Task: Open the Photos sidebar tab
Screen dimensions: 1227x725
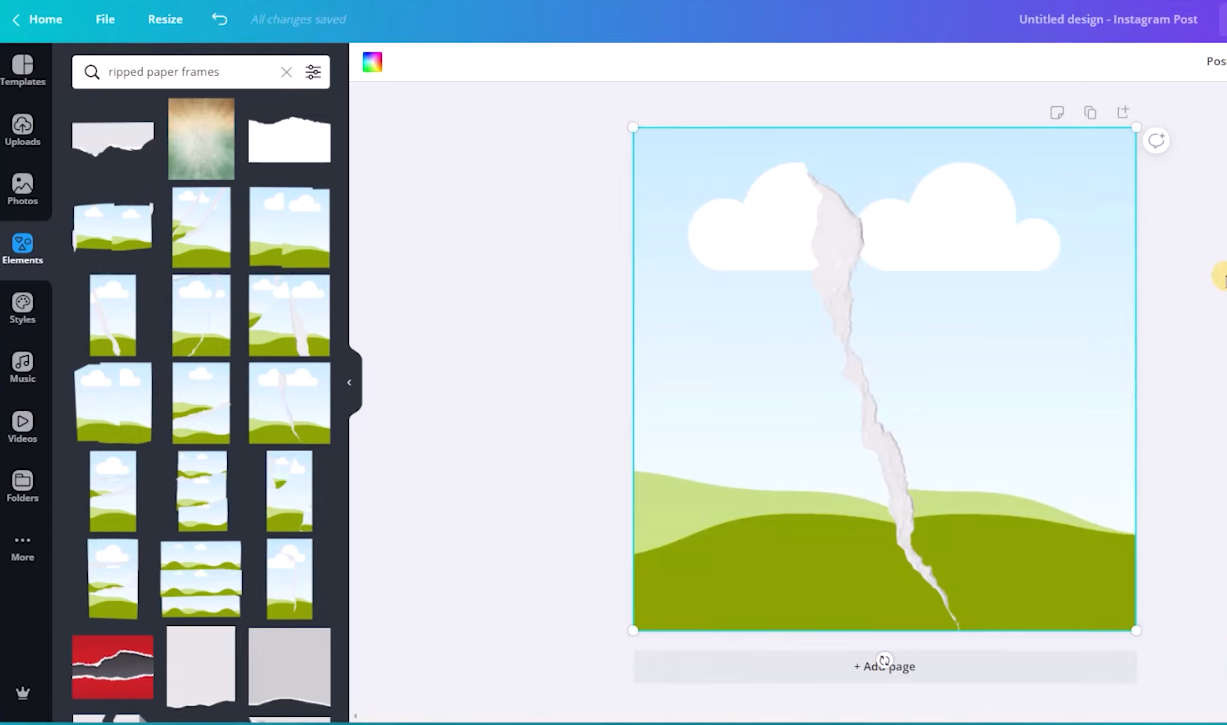Action: pos(22,189)
